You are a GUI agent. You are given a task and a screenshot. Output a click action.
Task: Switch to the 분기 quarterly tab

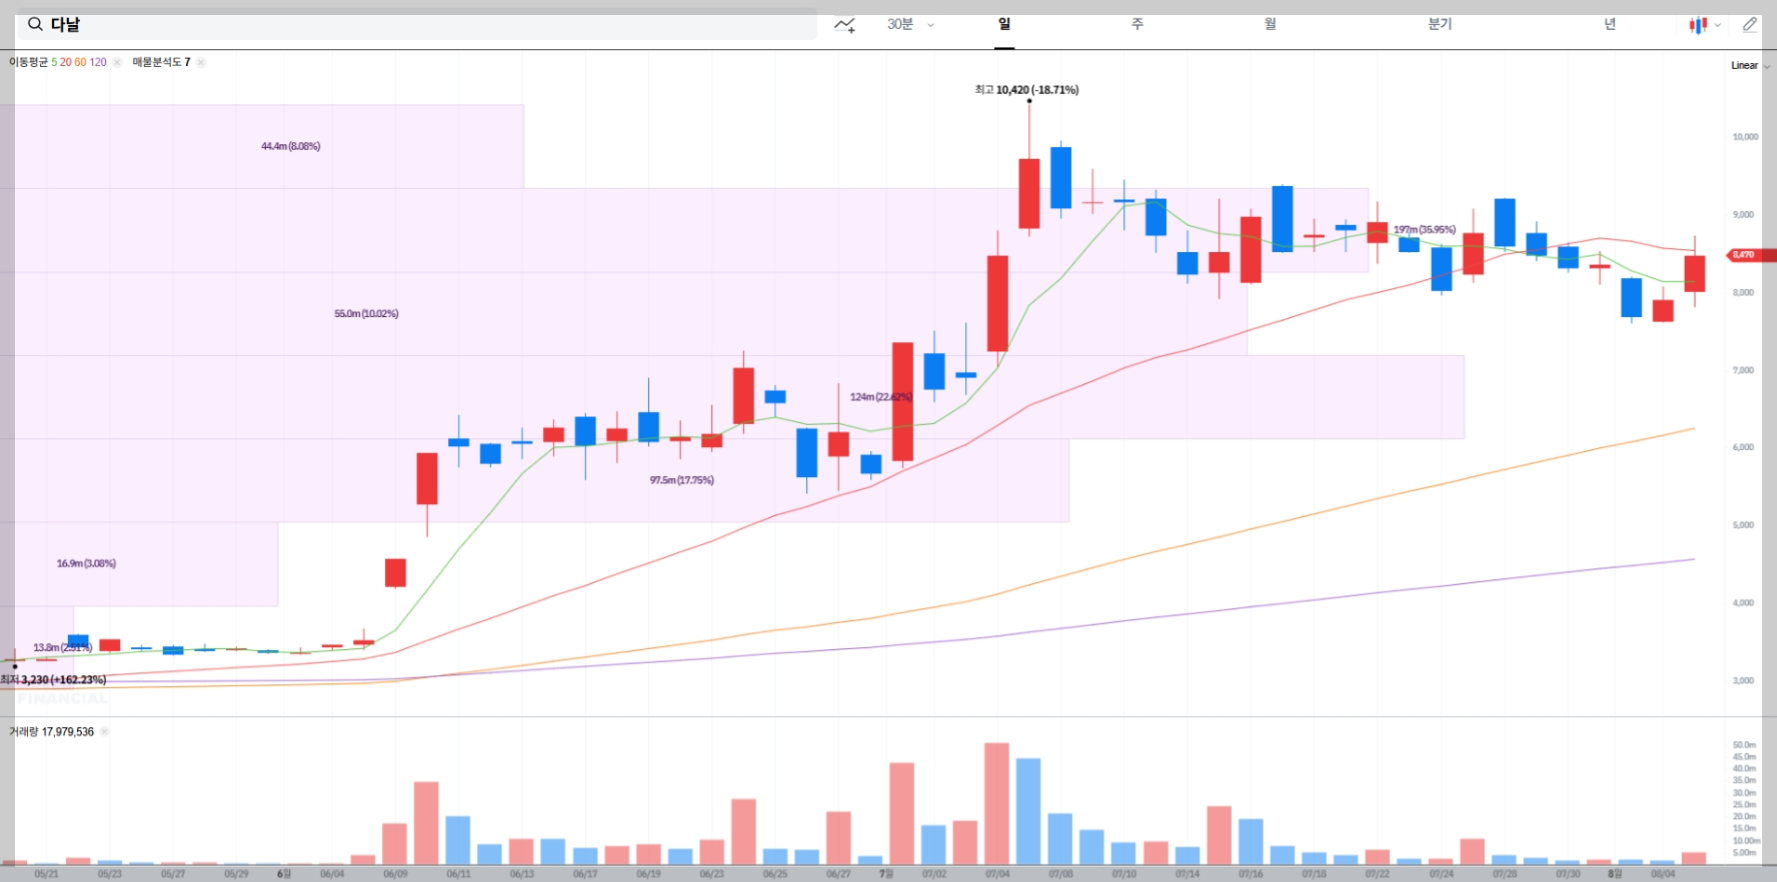pos(1440,24)
